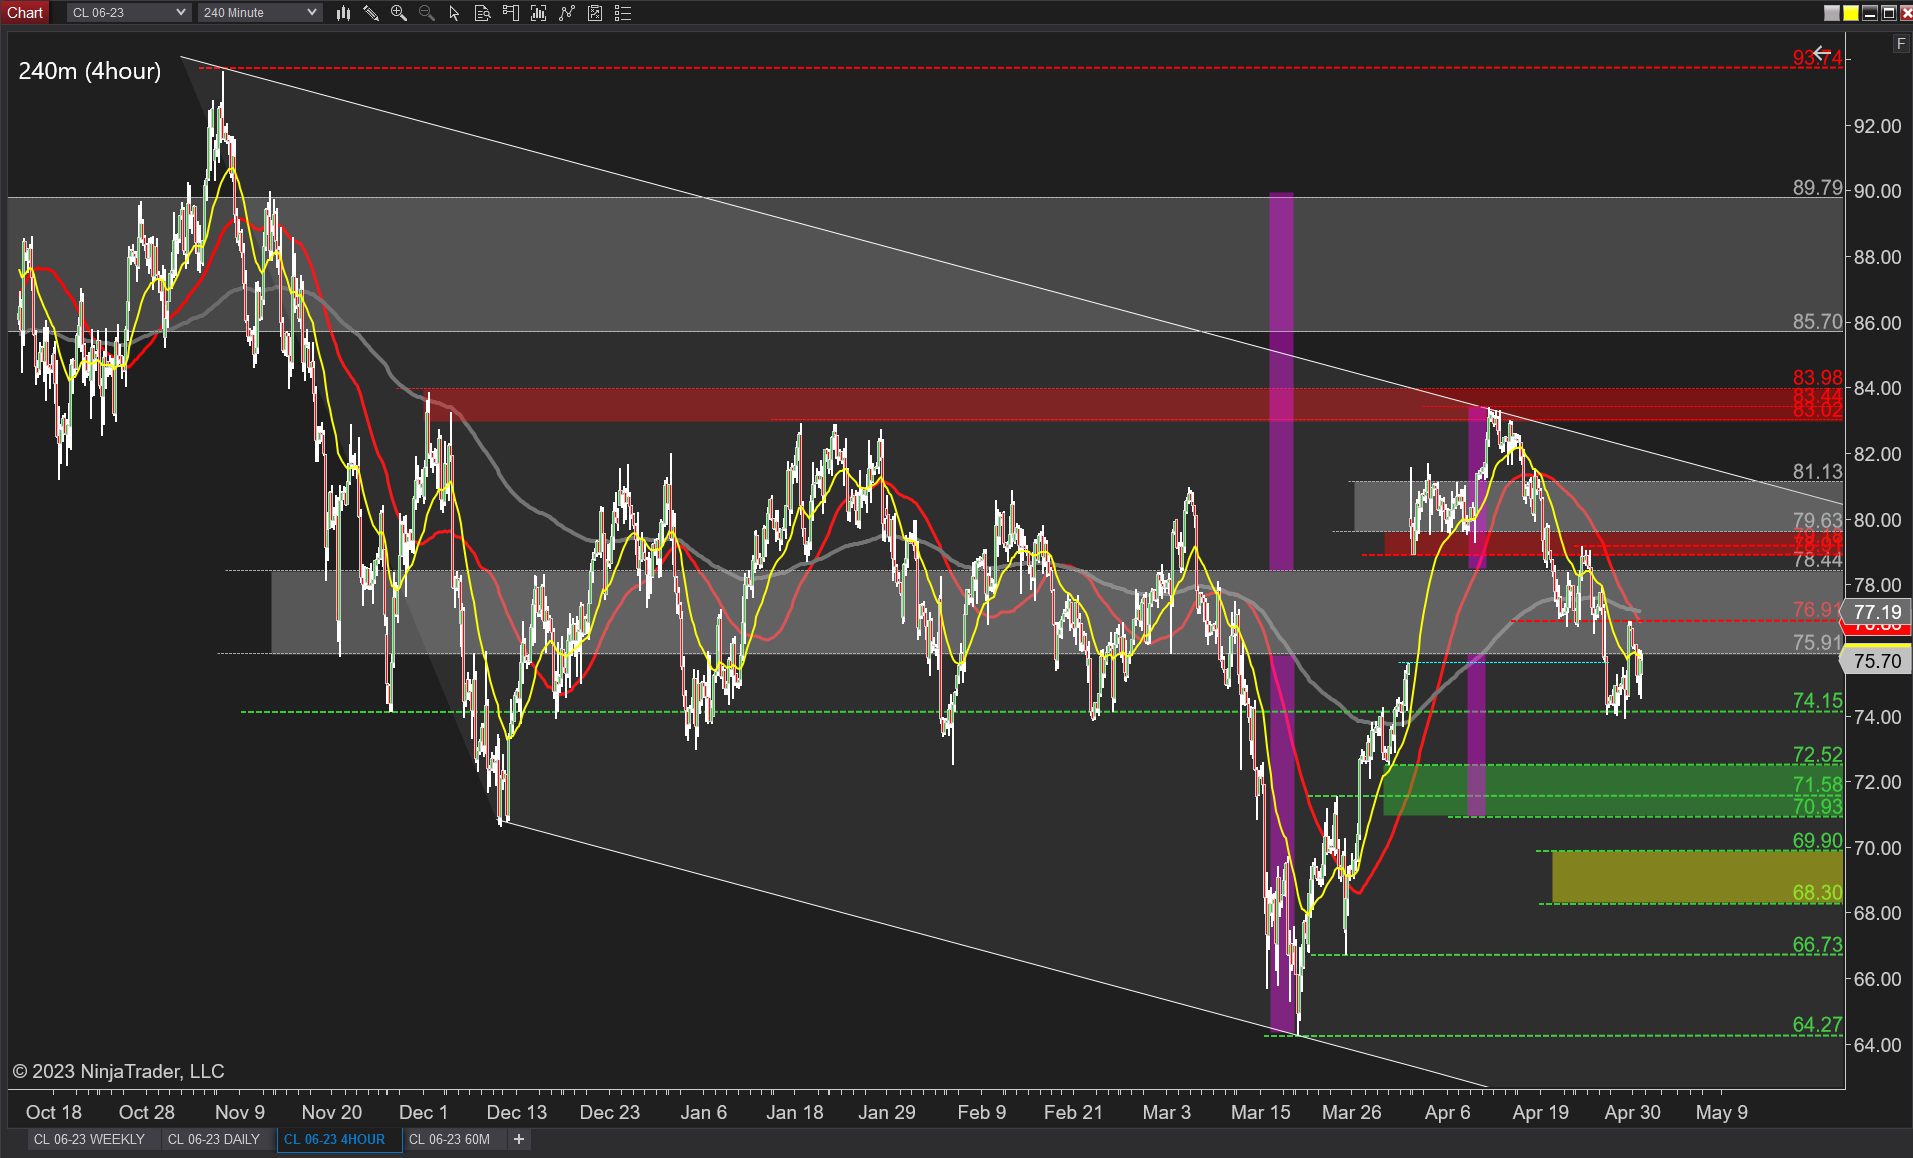The image size is (1913, 1158).
Task: Open the chart trader icon
Action: (x=511, y=13)
